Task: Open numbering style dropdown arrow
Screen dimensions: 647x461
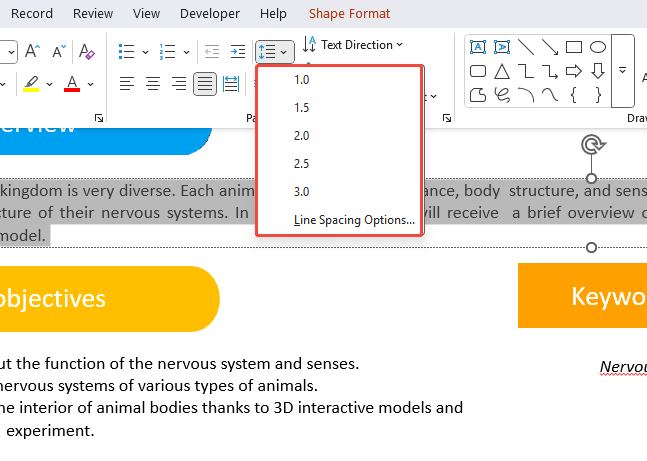Action: pos(187,52)
